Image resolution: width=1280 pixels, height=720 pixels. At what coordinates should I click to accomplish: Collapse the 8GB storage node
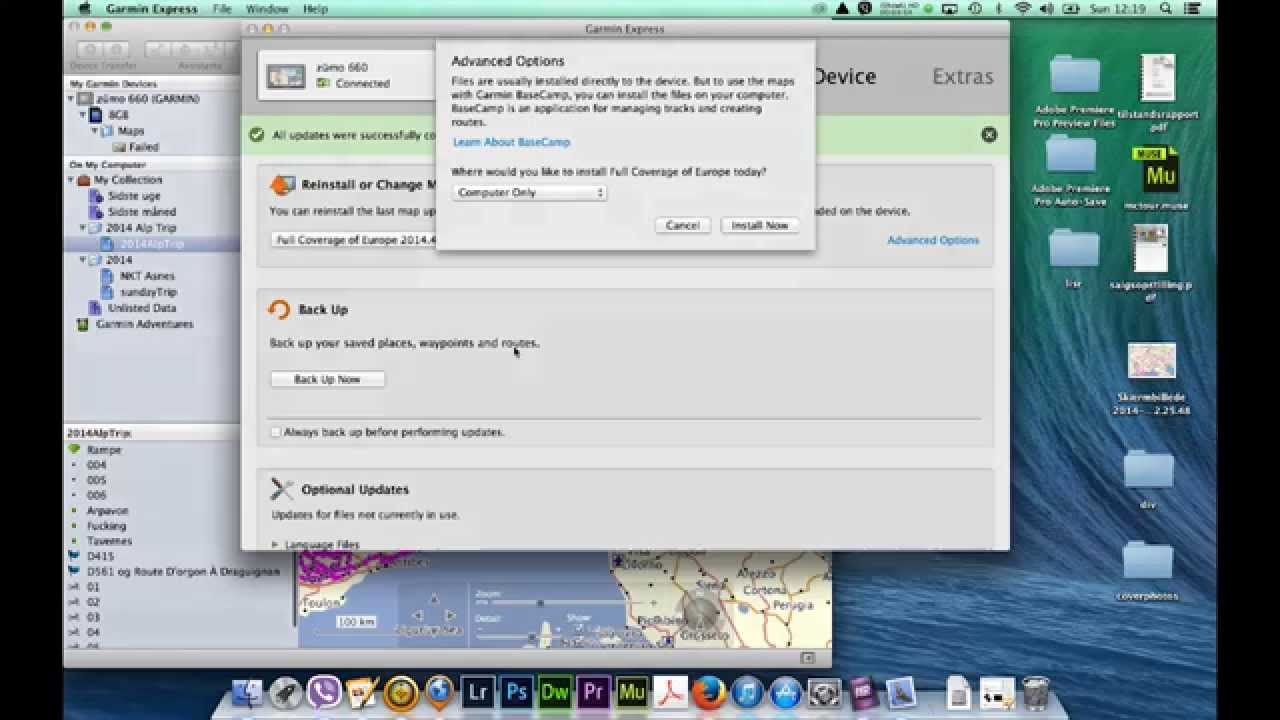(x=84, y=115)
